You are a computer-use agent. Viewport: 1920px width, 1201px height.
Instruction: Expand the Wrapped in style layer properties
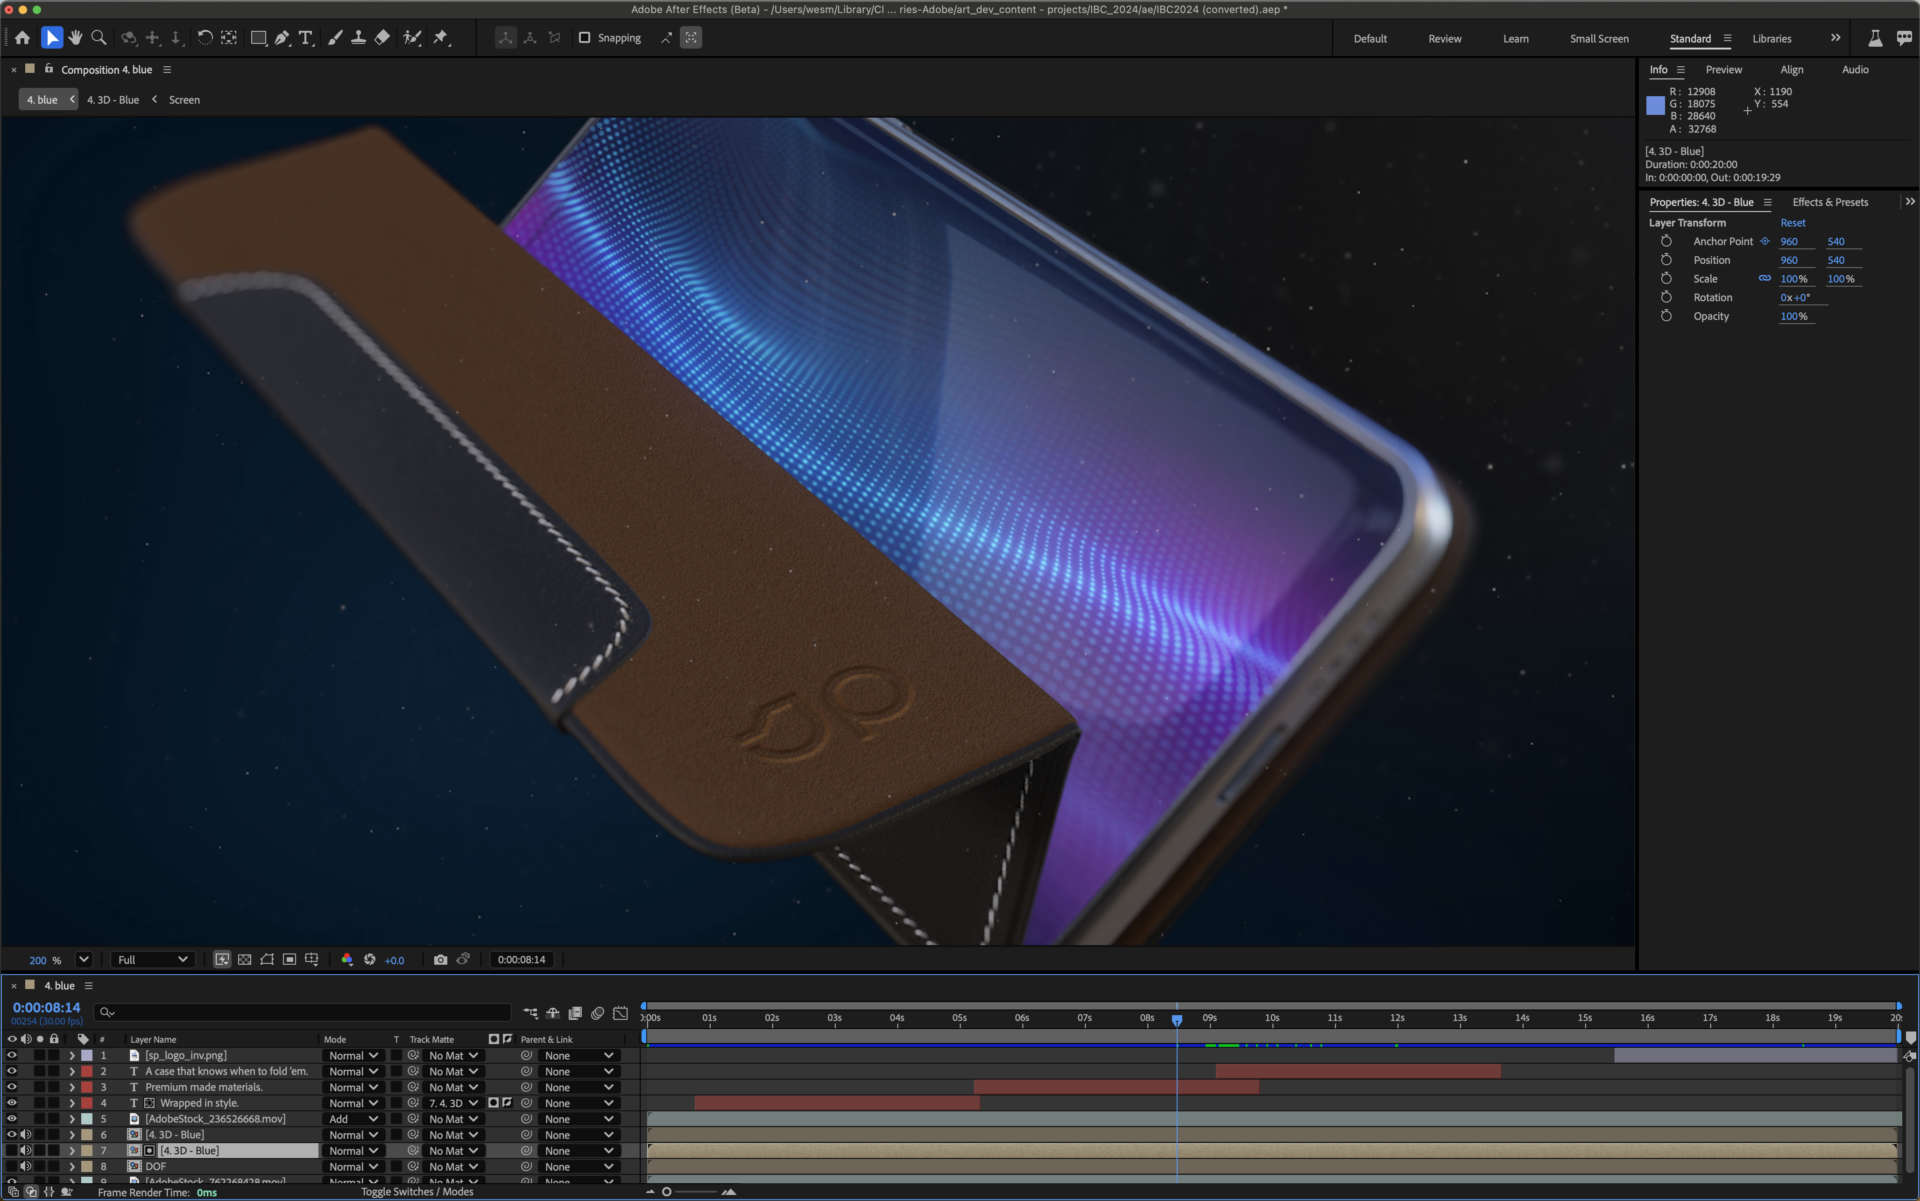[72, 1103]
